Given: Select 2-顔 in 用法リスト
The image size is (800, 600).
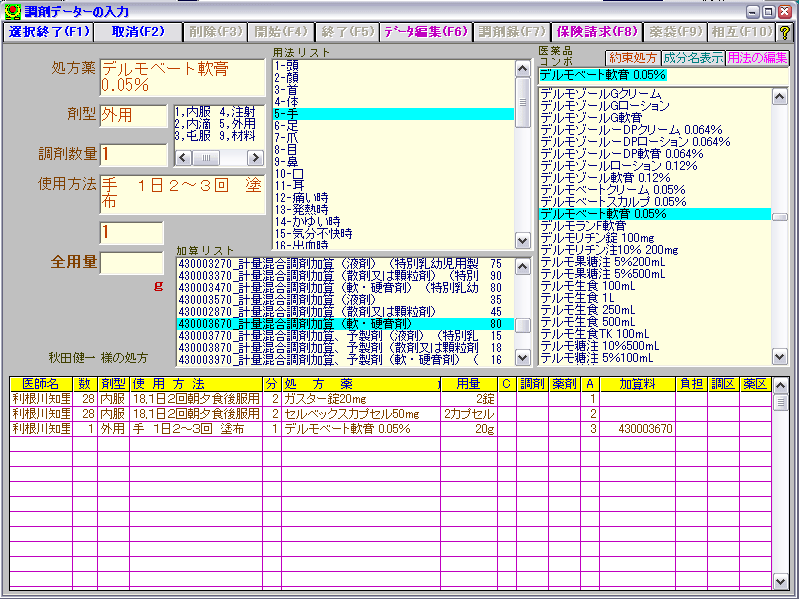Looking at the screenshot, I should [393, 78].
